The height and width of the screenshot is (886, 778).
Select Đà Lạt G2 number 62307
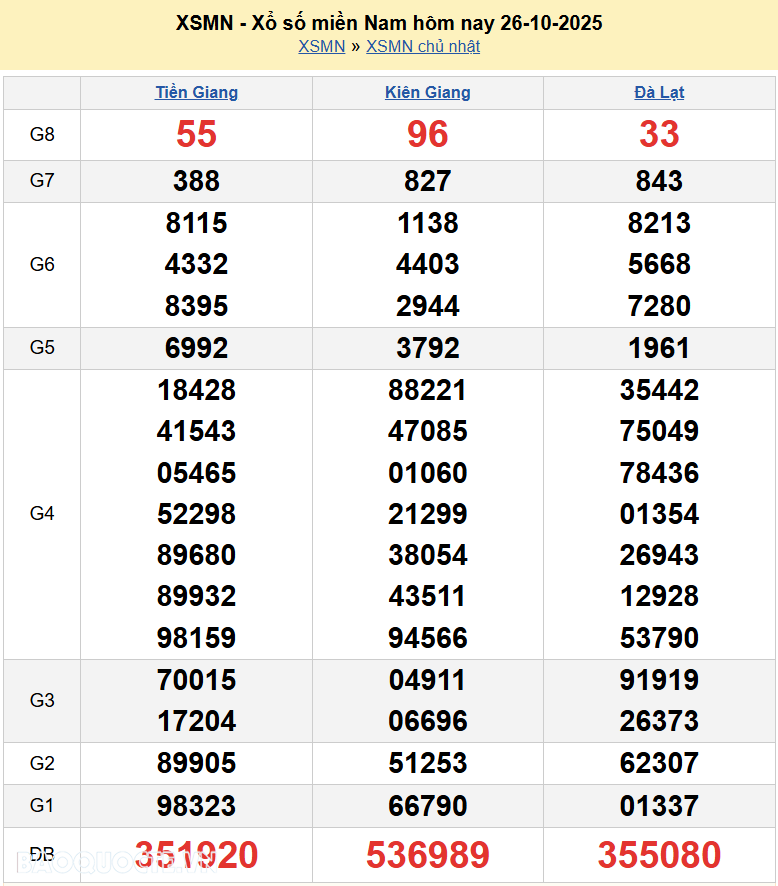click(659, 764)
